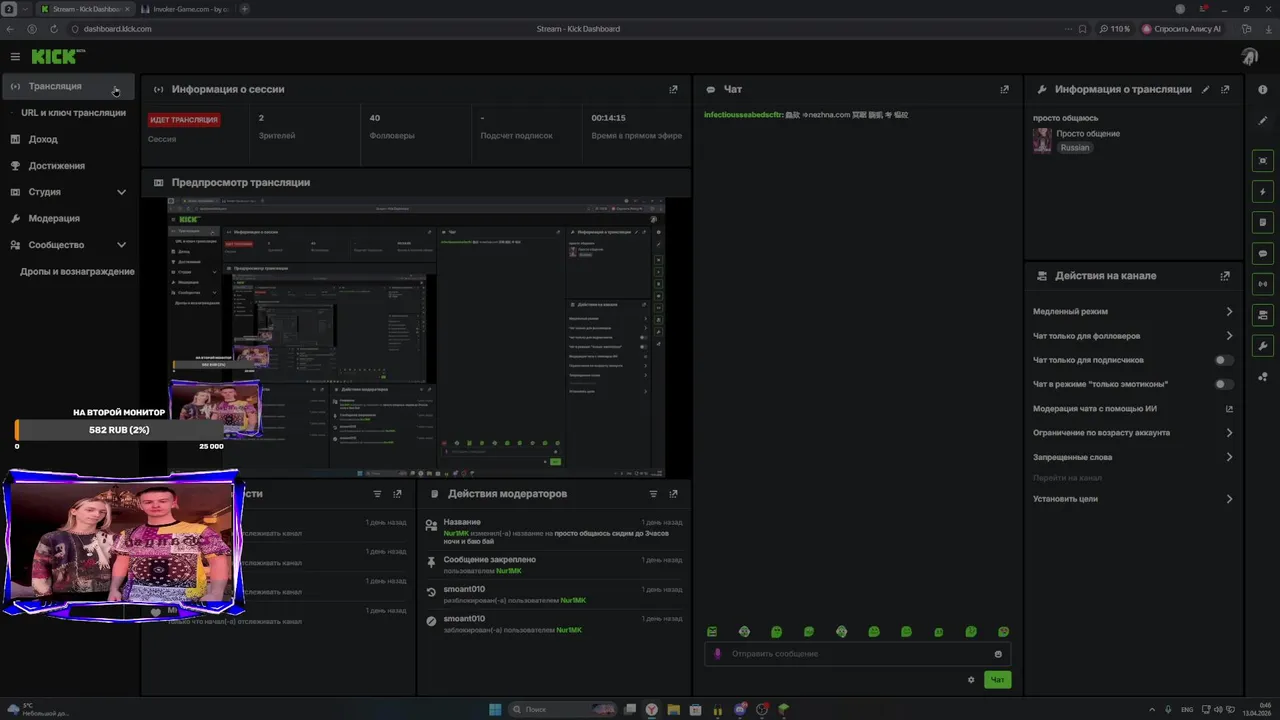Open Дропы и вознаграждения page
This screenshot has width=1280, height=720.
(x=77, y=272)
